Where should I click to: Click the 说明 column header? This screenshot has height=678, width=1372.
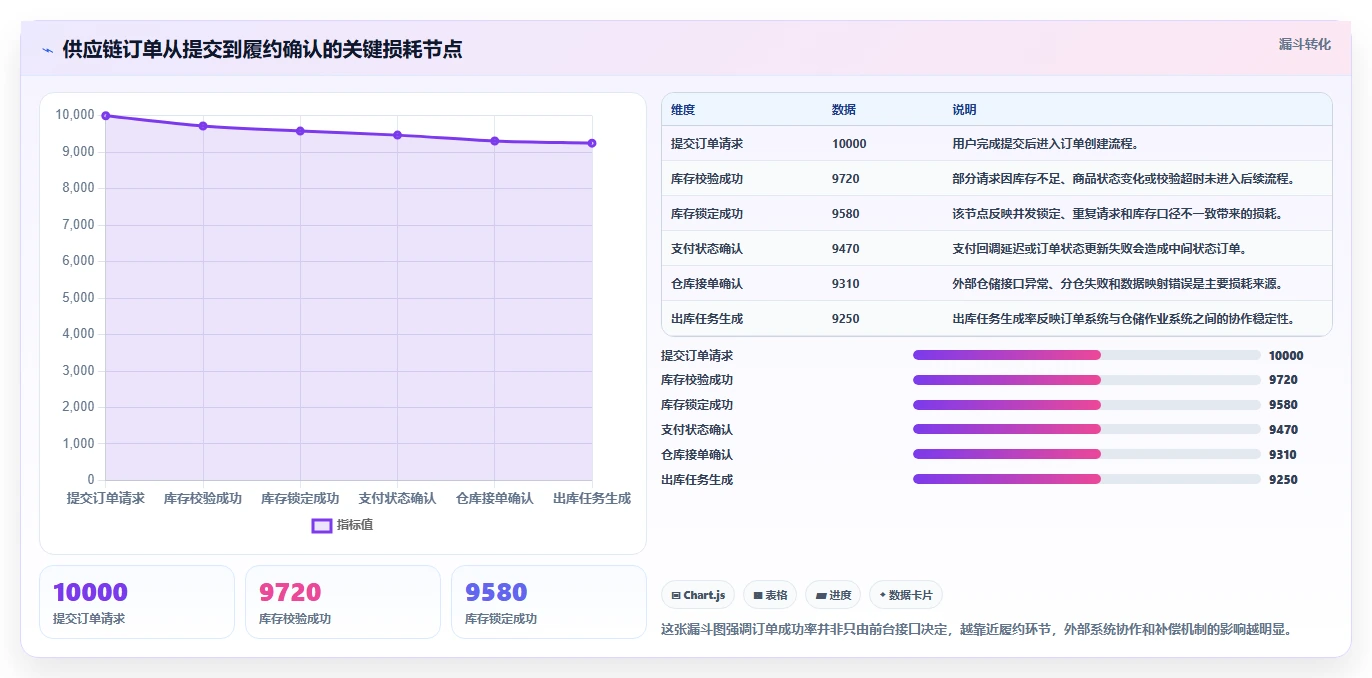coord(964,110)
